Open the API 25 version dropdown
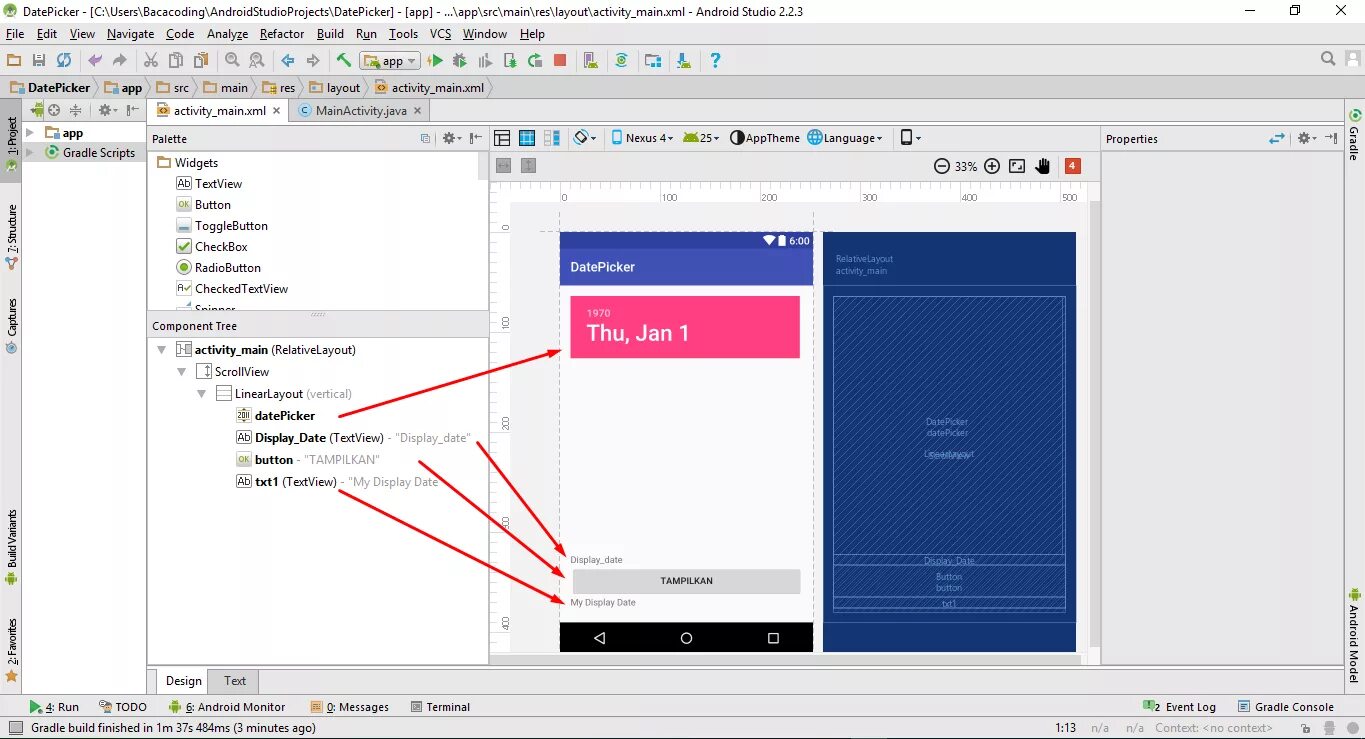This screenshot has width=1365, height=739. tap(701, 138)
